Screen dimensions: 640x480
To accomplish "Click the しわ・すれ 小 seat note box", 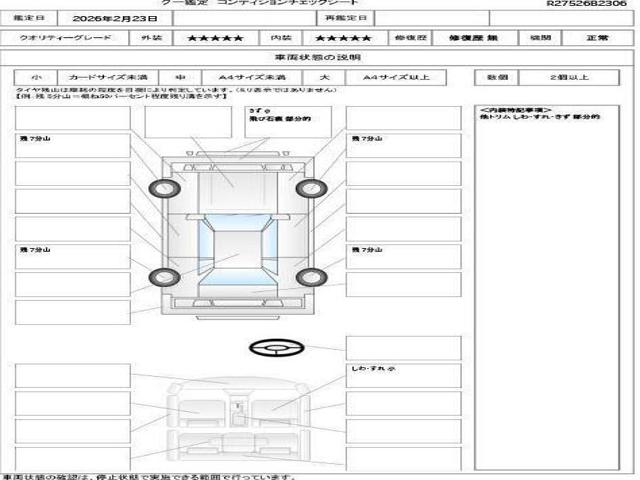I will [x=404, y=376].
